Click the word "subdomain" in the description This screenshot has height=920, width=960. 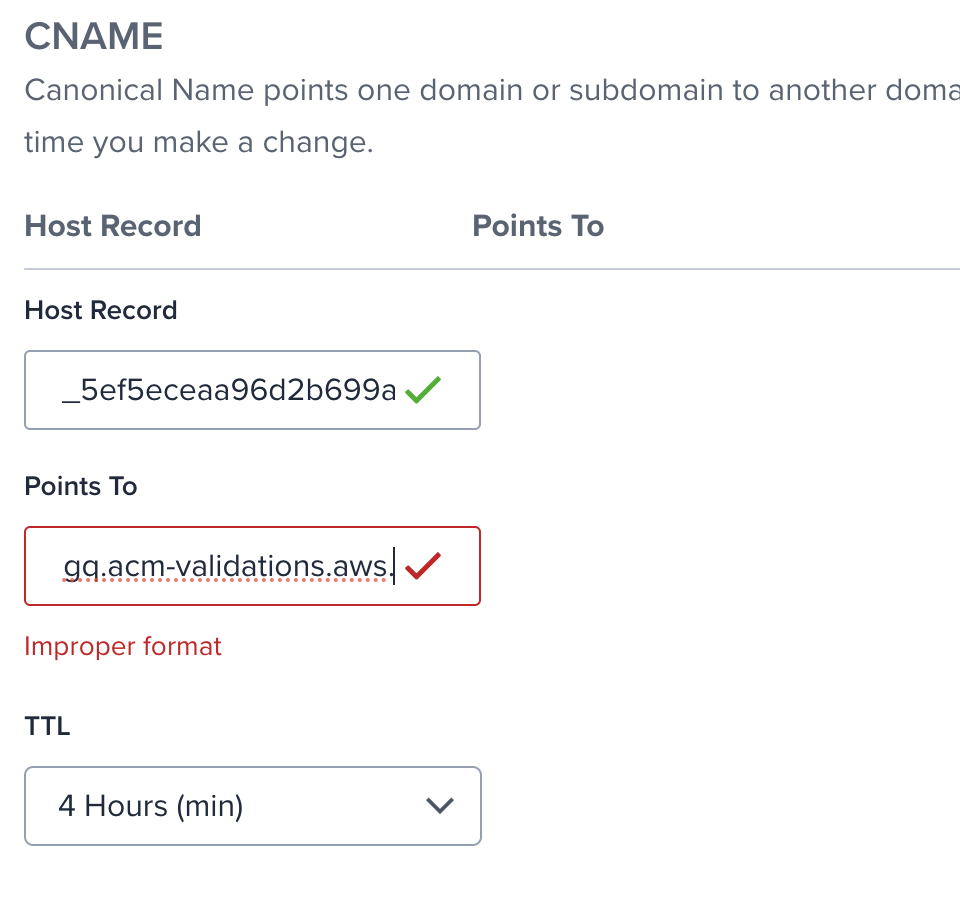[636, 91]
